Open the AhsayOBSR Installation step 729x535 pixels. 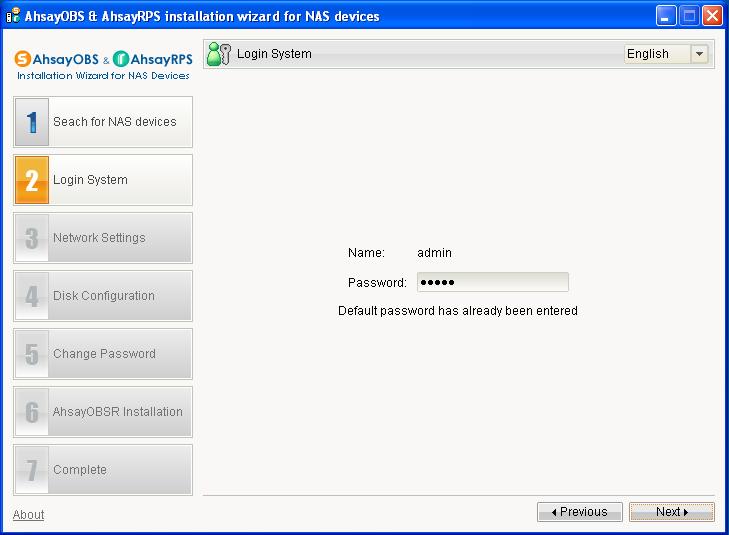(103, 412)
